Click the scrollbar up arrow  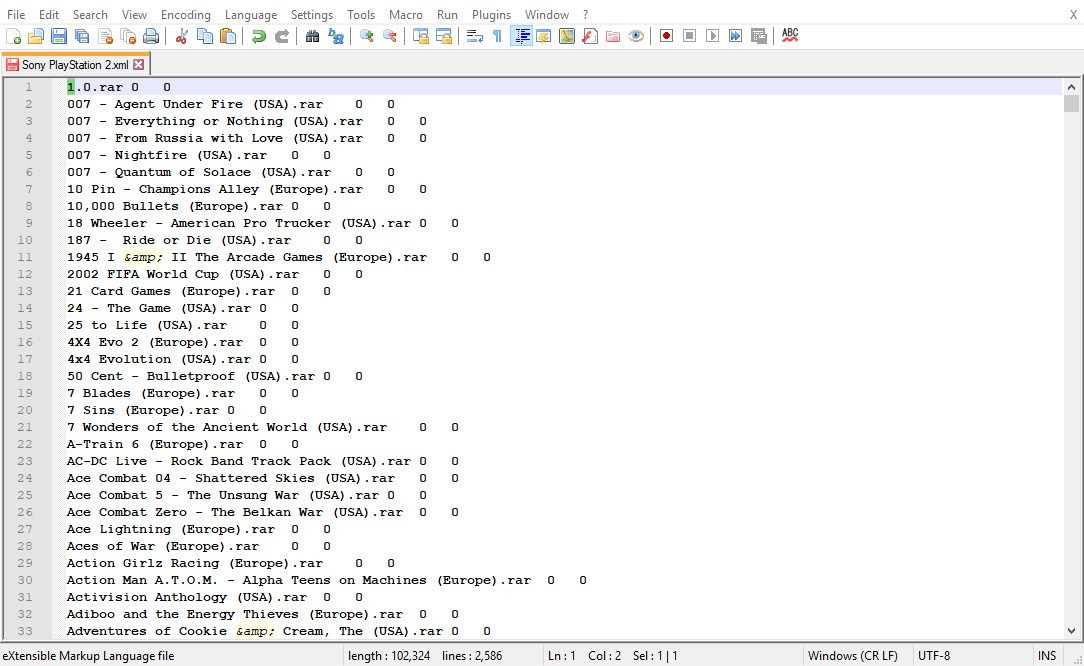1071,87
